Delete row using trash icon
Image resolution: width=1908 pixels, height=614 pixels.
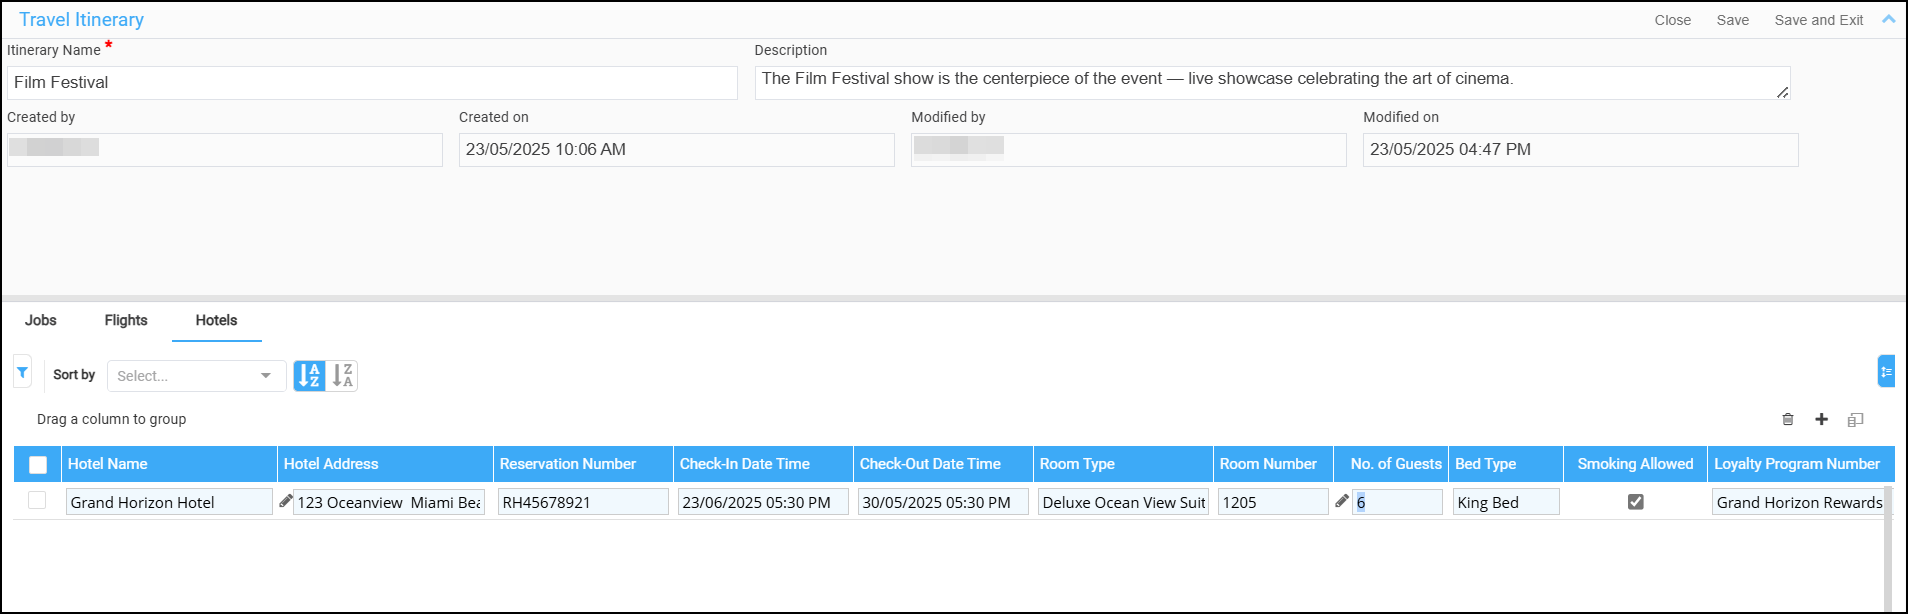point(1788,420)
